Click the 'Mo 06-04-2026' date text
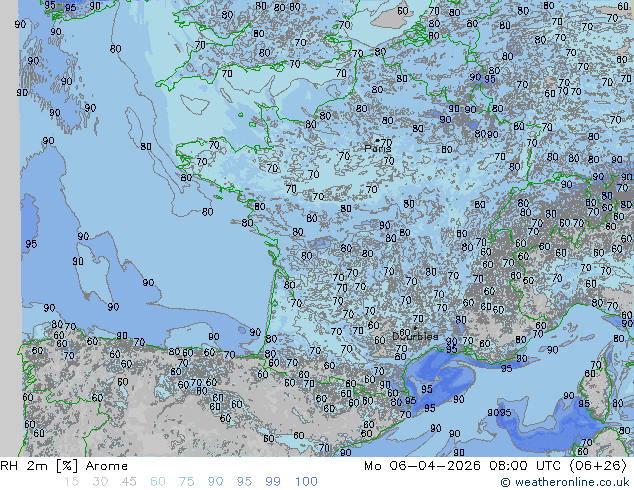Image resolution: width=634 pixels, height=490 pixels. pos(422,466)
